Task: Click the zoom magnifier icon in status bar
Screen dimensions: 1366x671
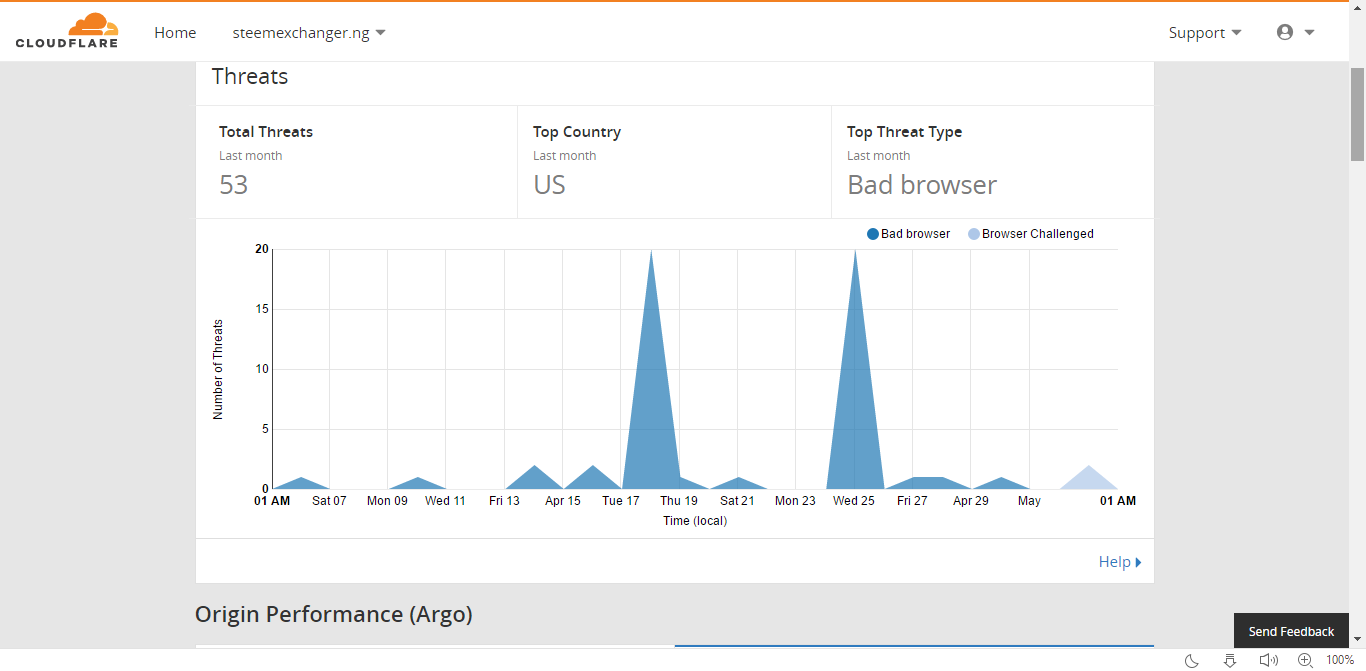Action: (1305, 660)
